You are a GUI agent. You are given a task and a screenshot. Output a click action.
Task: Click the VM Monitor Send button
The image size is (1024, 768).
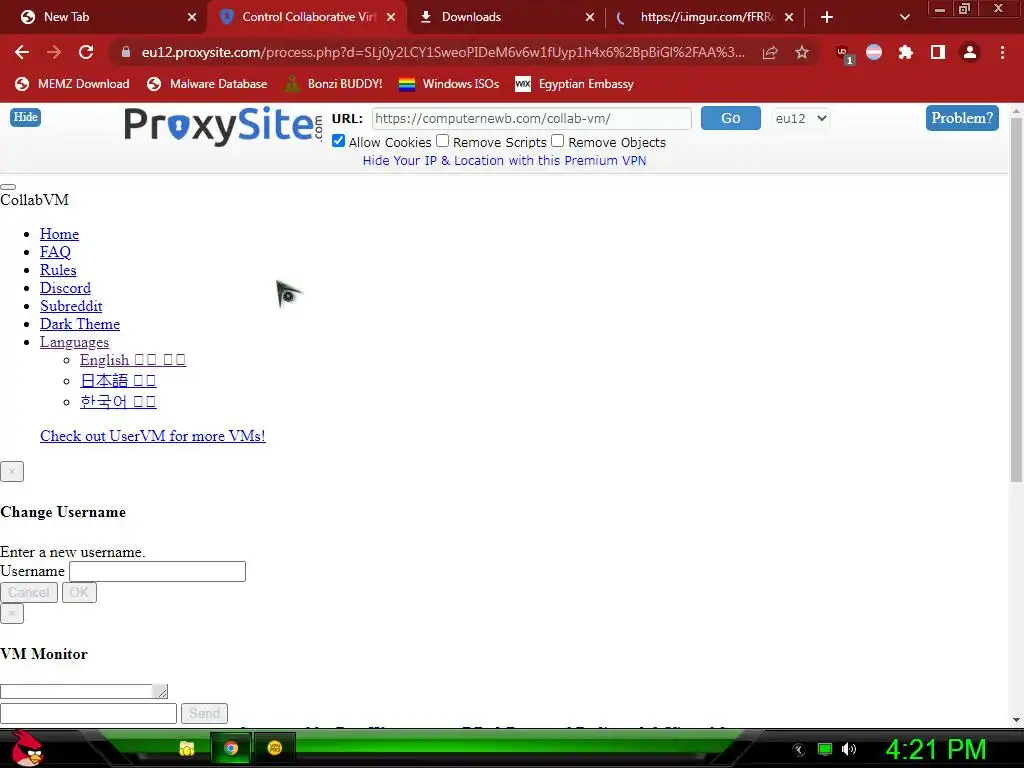coord(204,713)
